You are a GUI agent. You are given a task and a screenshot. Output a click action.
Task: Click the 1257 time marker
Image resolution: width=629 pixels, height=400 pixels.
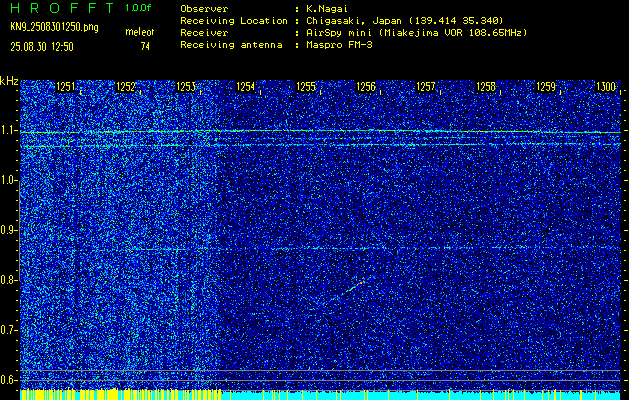tap(426, 87)
